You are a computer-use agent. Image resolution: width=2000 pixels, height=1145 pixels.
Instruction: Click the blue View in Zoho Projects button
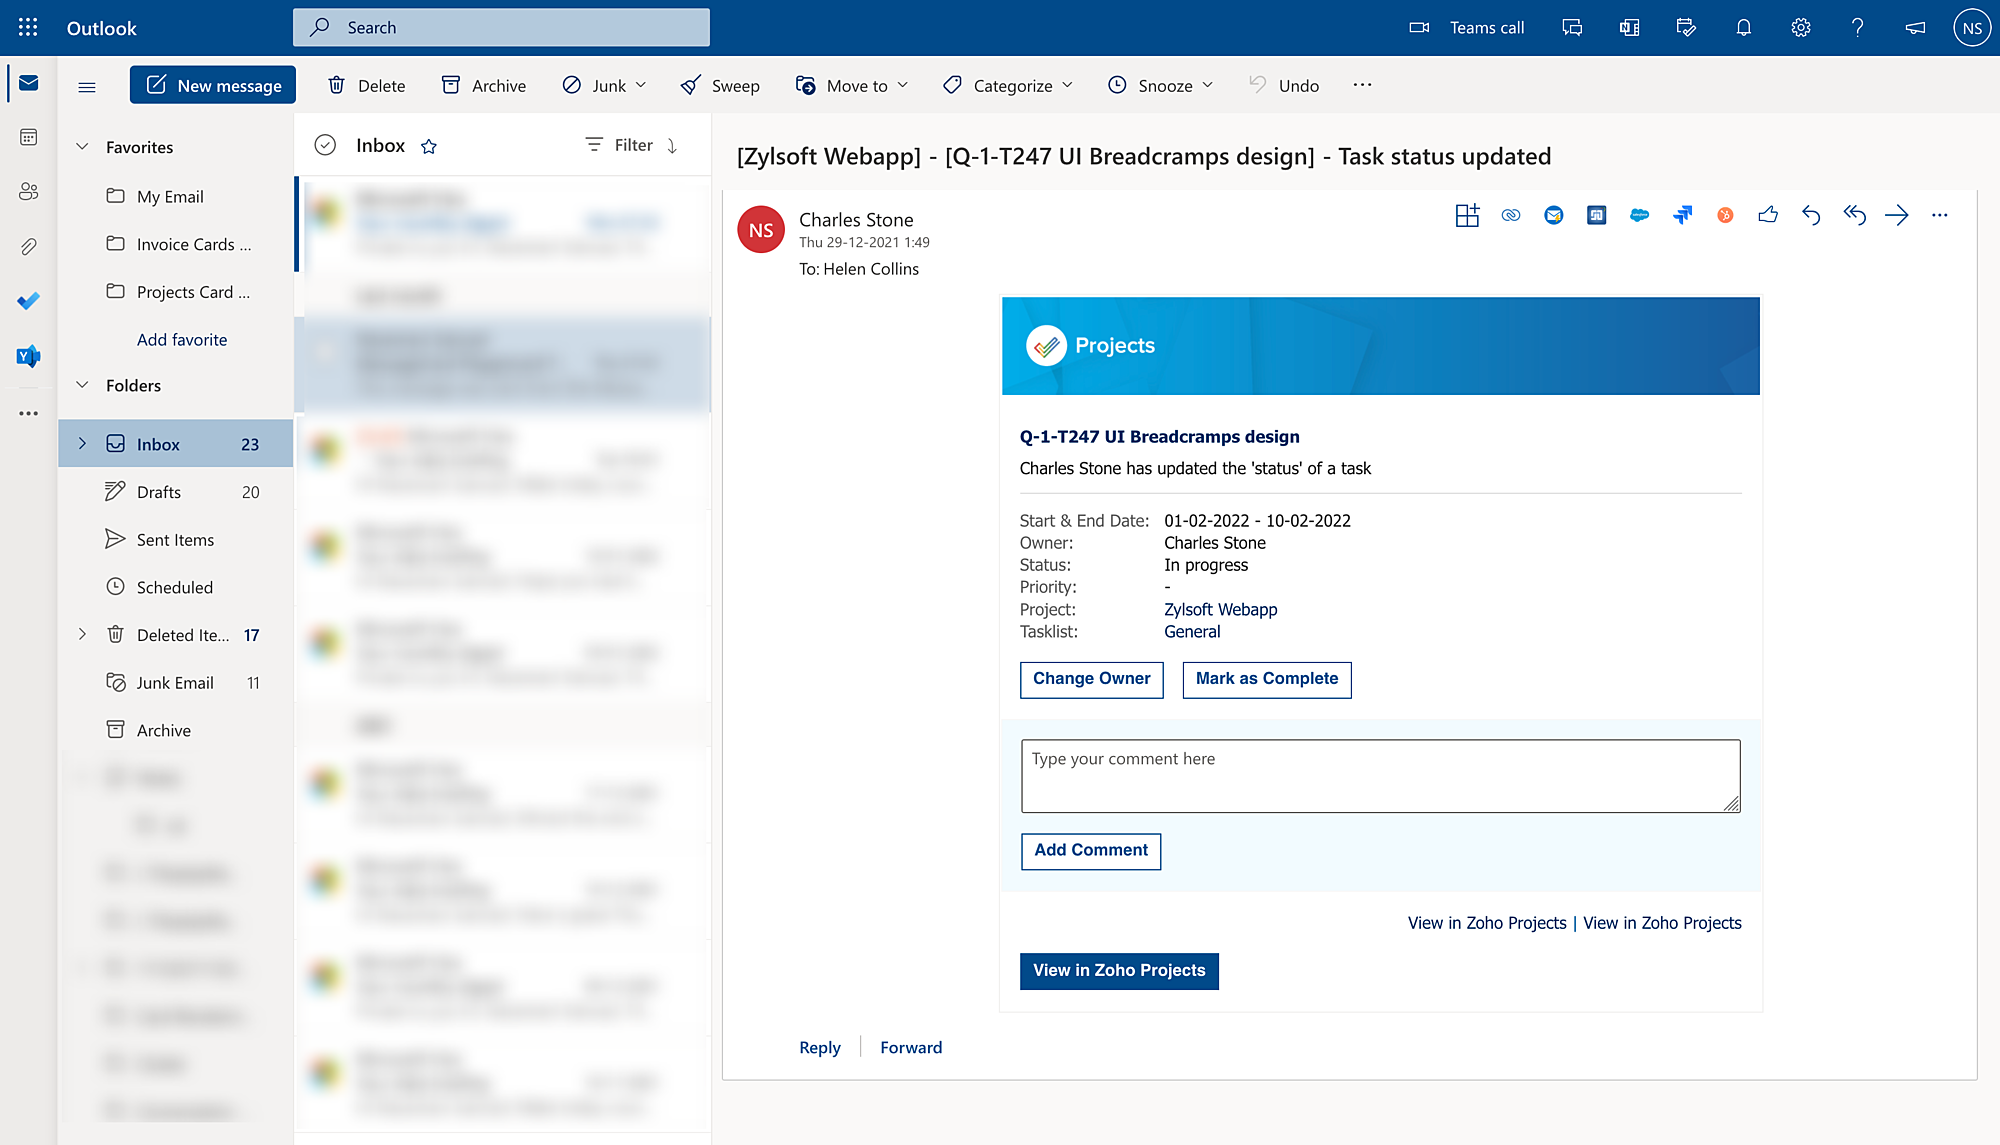click(1119, 970)
